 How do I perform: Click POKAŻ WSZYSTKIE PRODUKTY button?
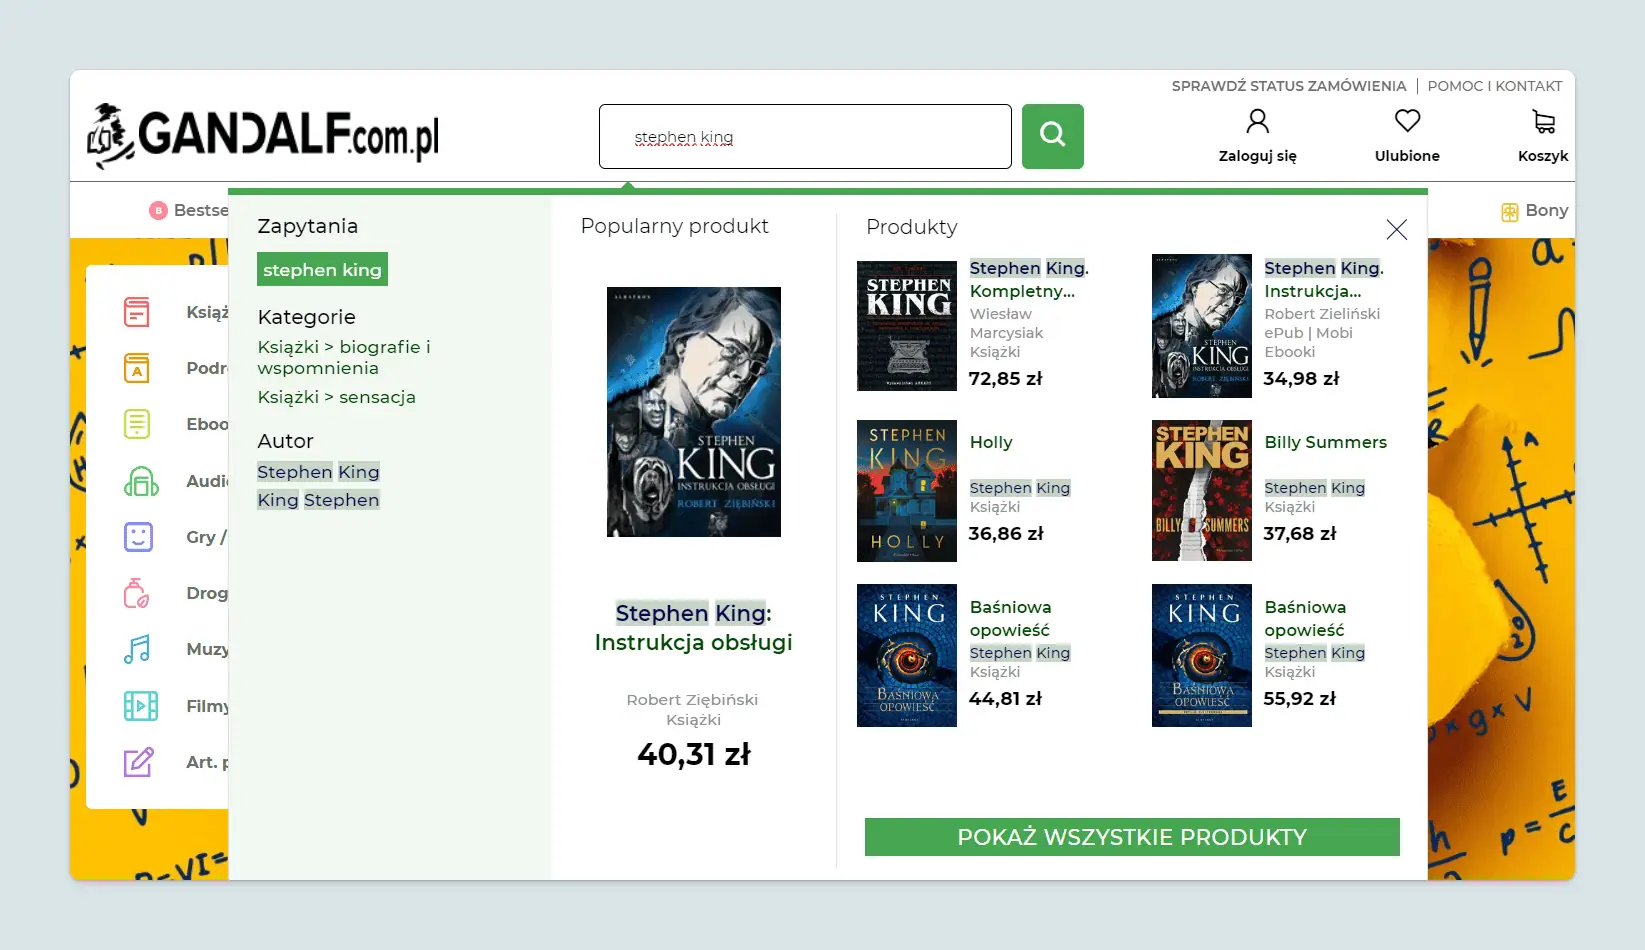click(1132, 837)
